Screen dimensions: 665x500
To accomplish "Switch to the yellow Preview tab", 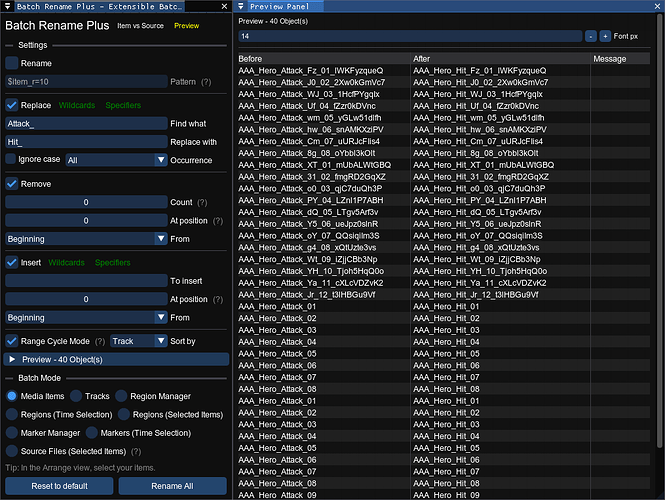I will (187, 26).
